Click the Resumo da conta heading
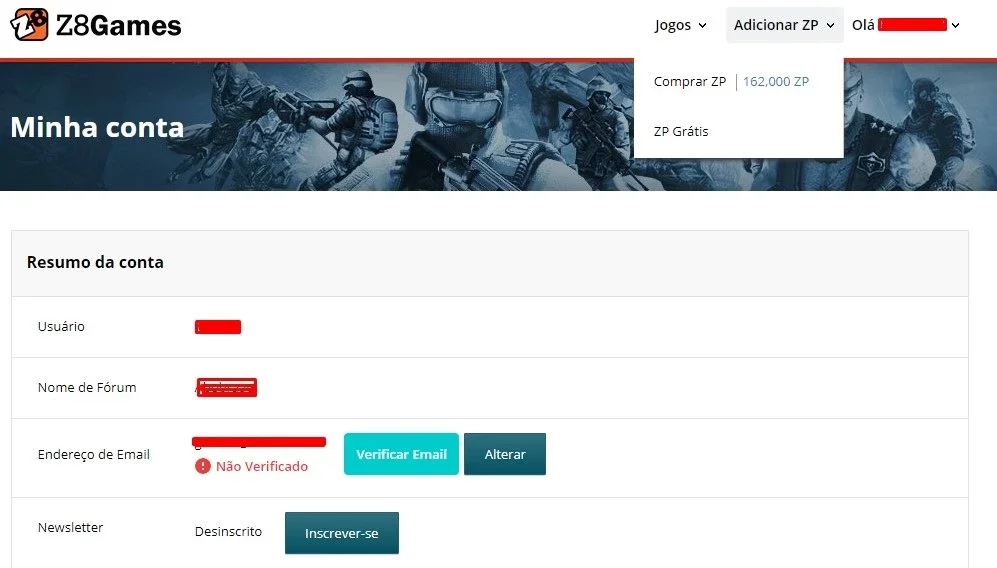The height and width of the screenshot is (568, 997). [95, 262]
